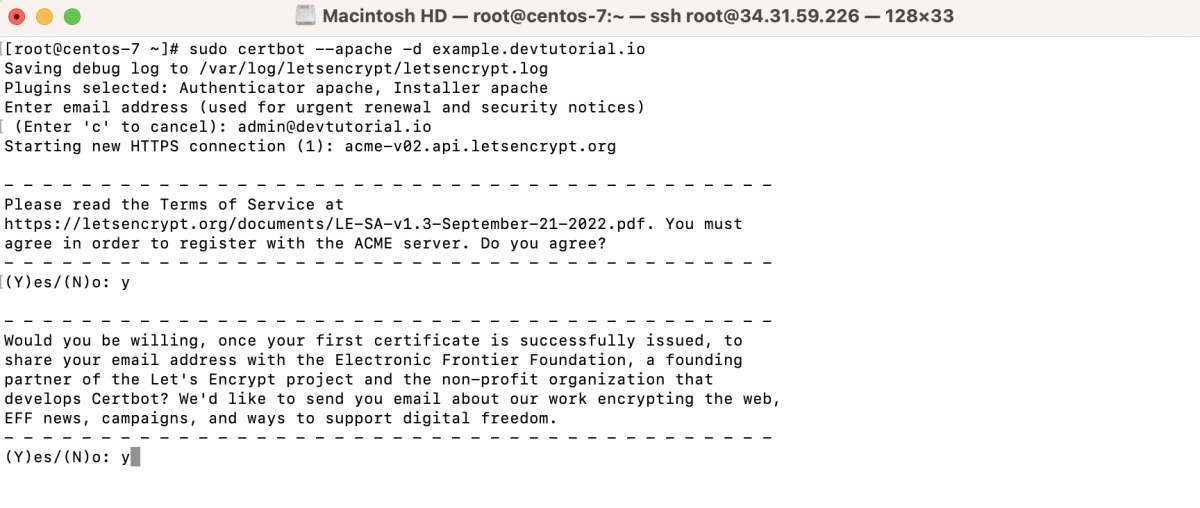Maximize the terminal using green button
This screenshot has width=1200, height=508.
(x=71, y=17)
